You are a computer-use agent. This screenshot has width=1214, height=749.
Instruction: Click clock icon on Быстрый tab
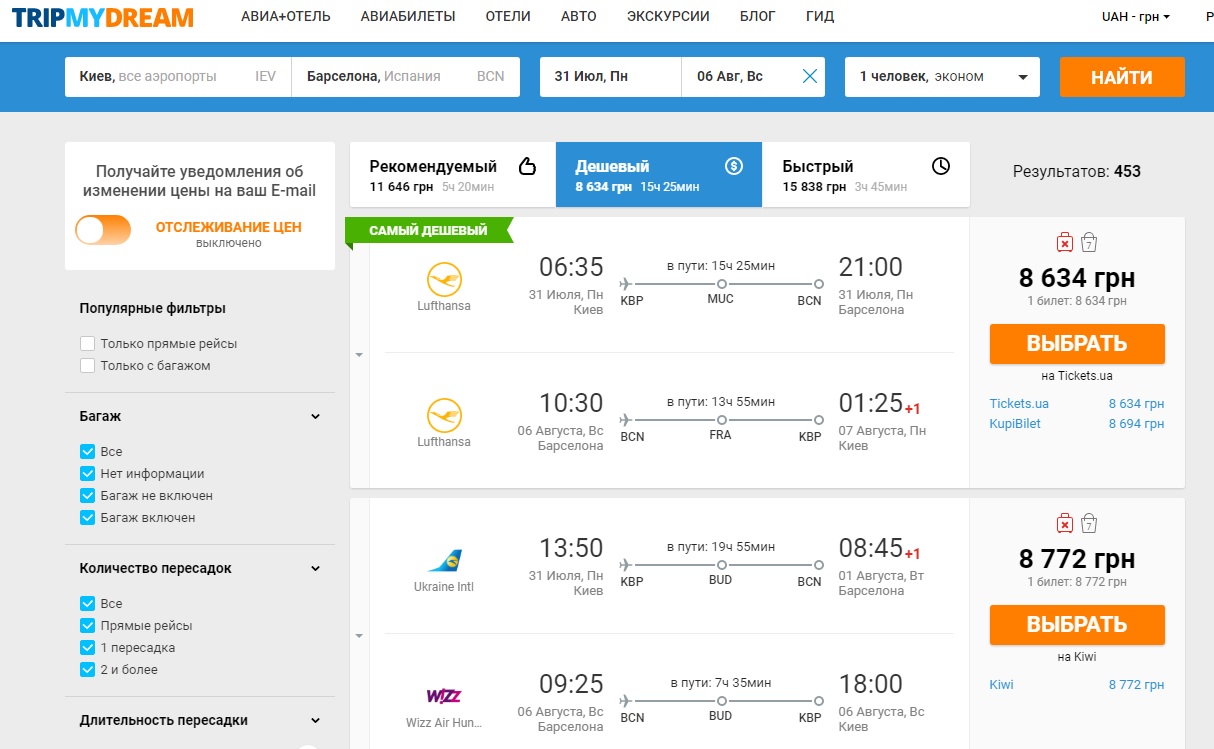click(x=940, y=166)
